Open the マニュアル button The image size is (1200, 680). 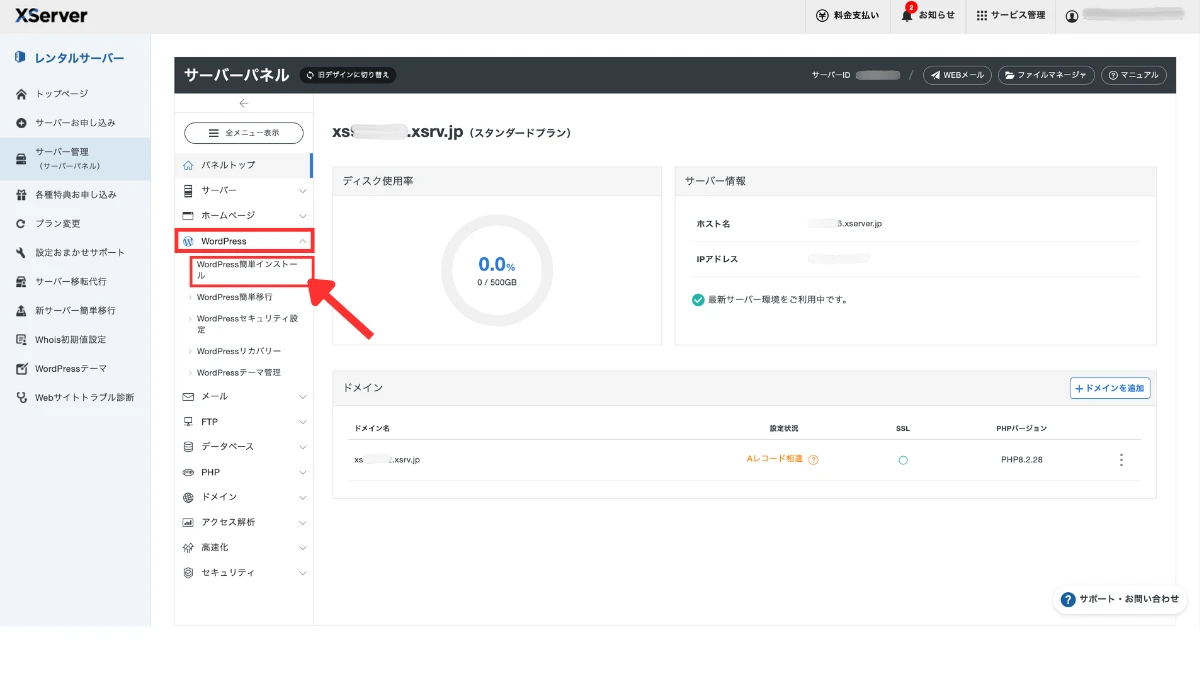[1133, 75]
